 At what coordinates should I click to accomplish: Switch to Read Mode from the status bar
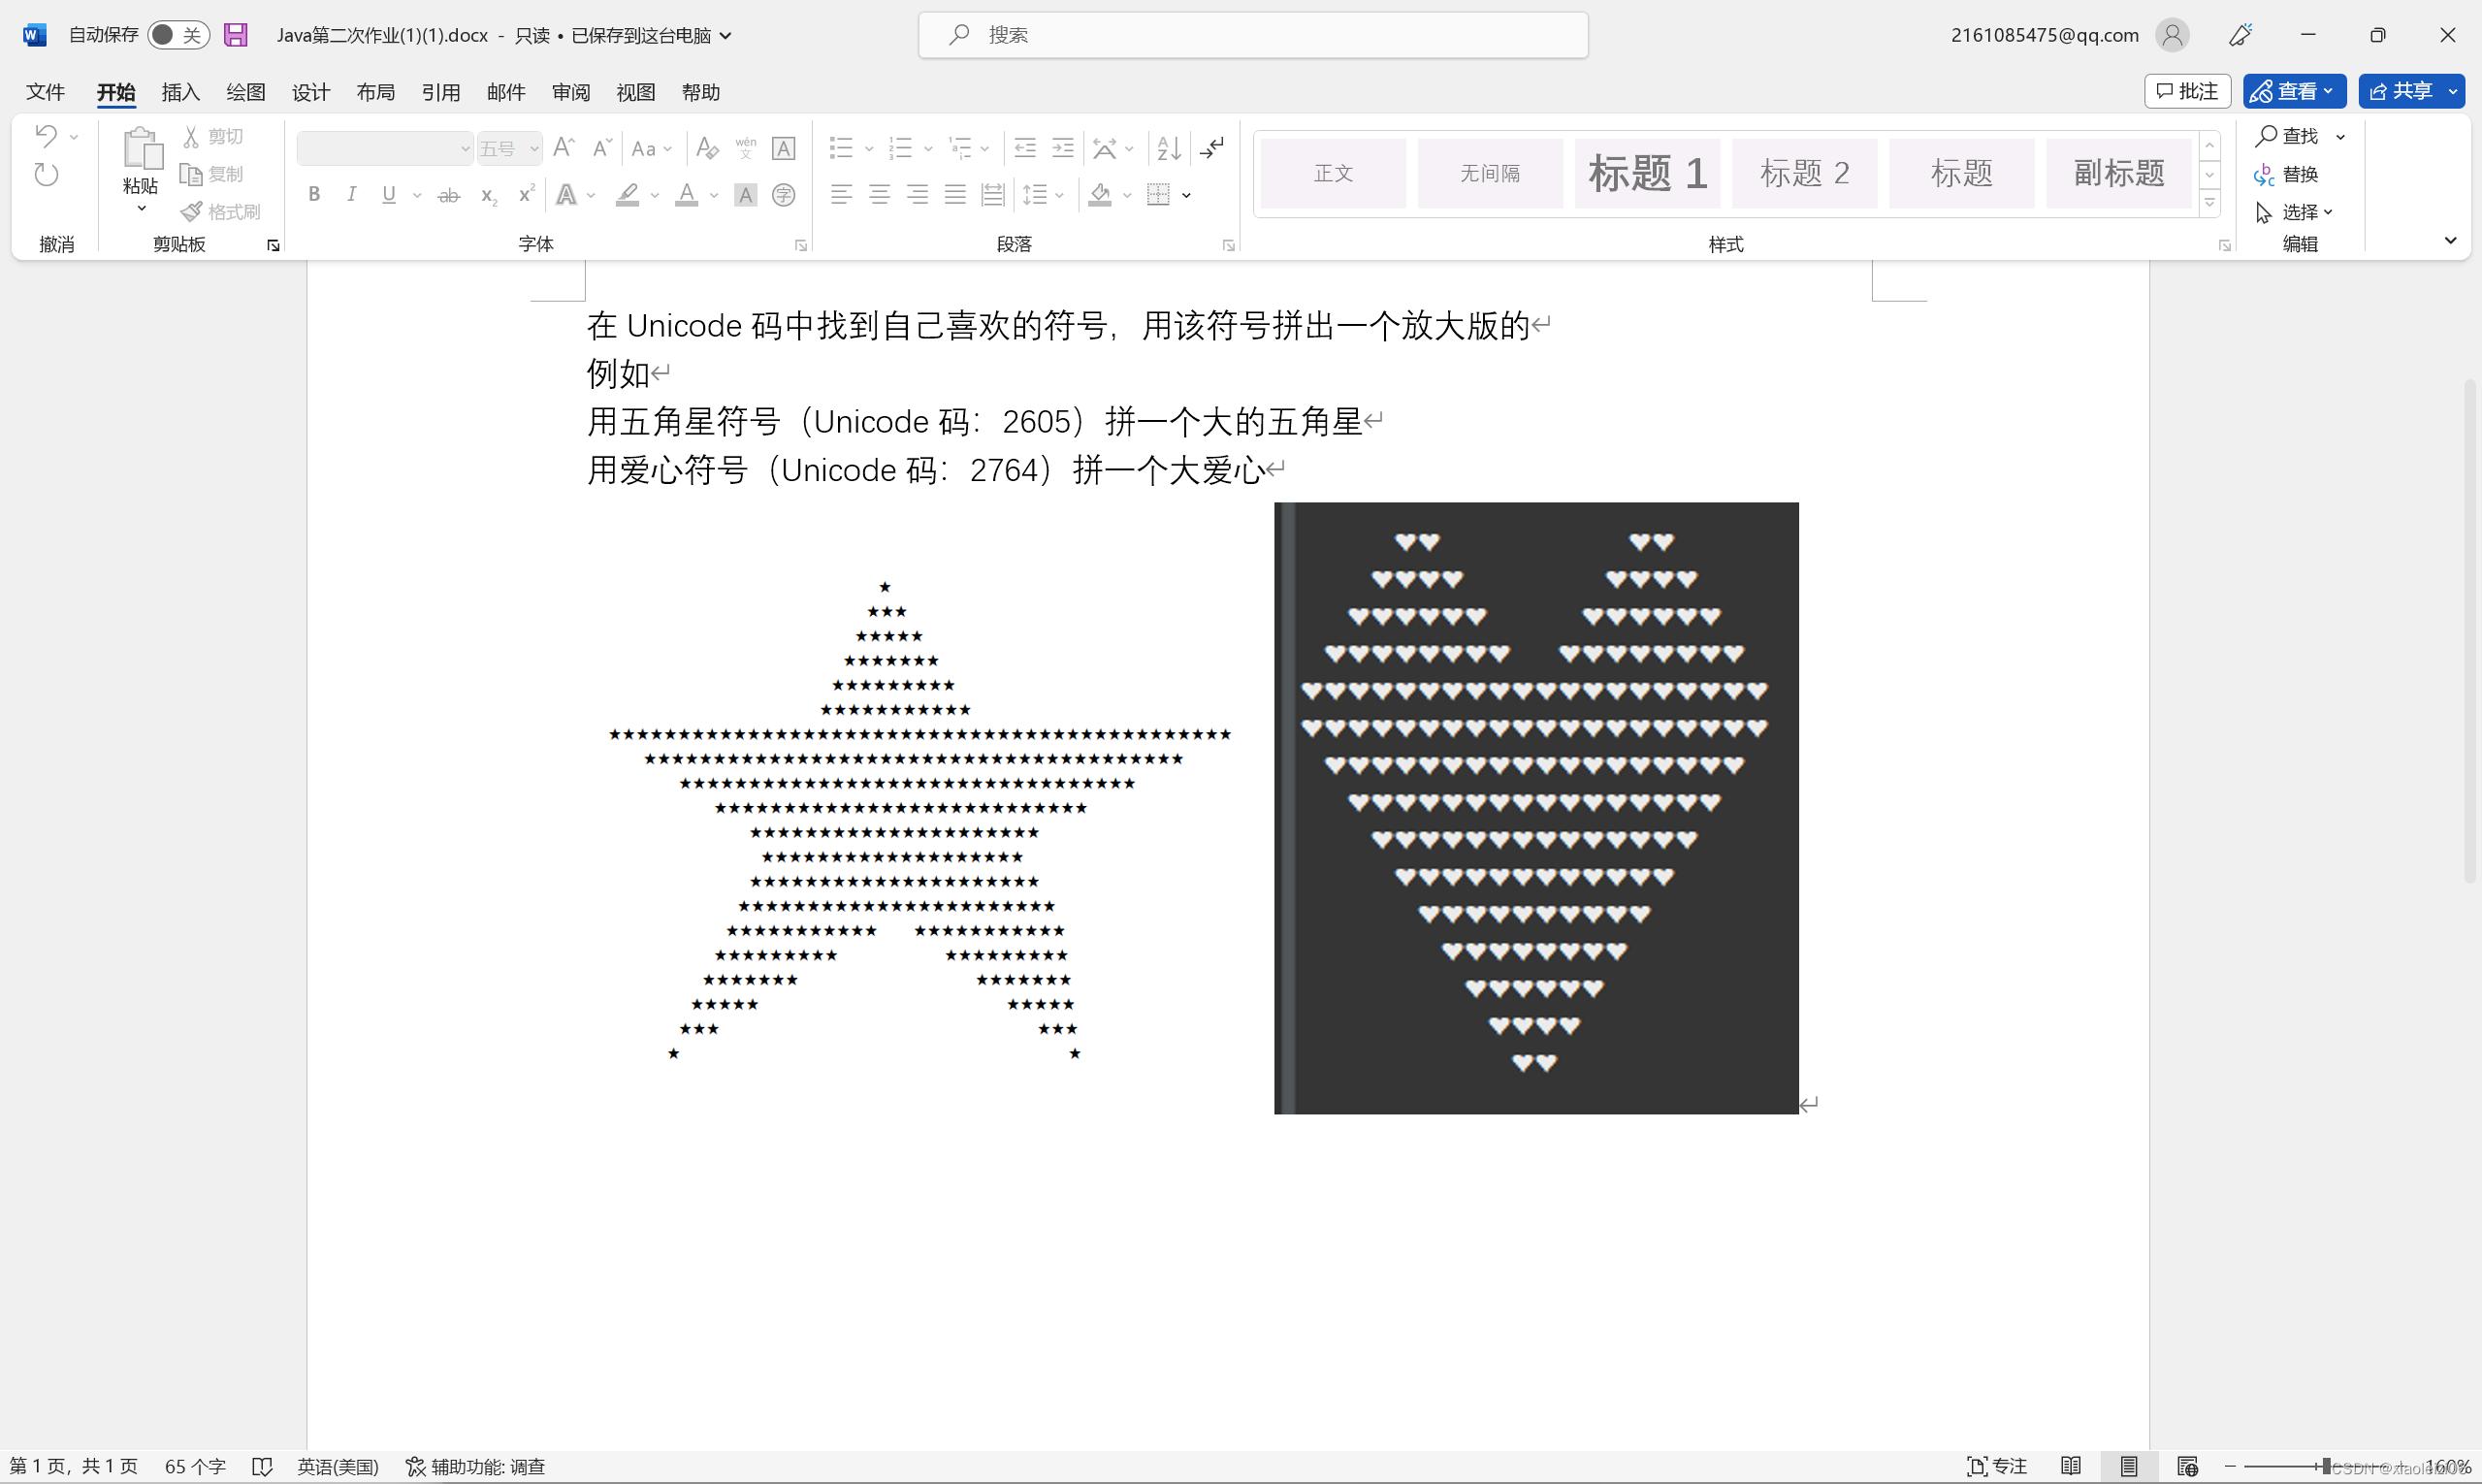click(x=2071, y=1465)
